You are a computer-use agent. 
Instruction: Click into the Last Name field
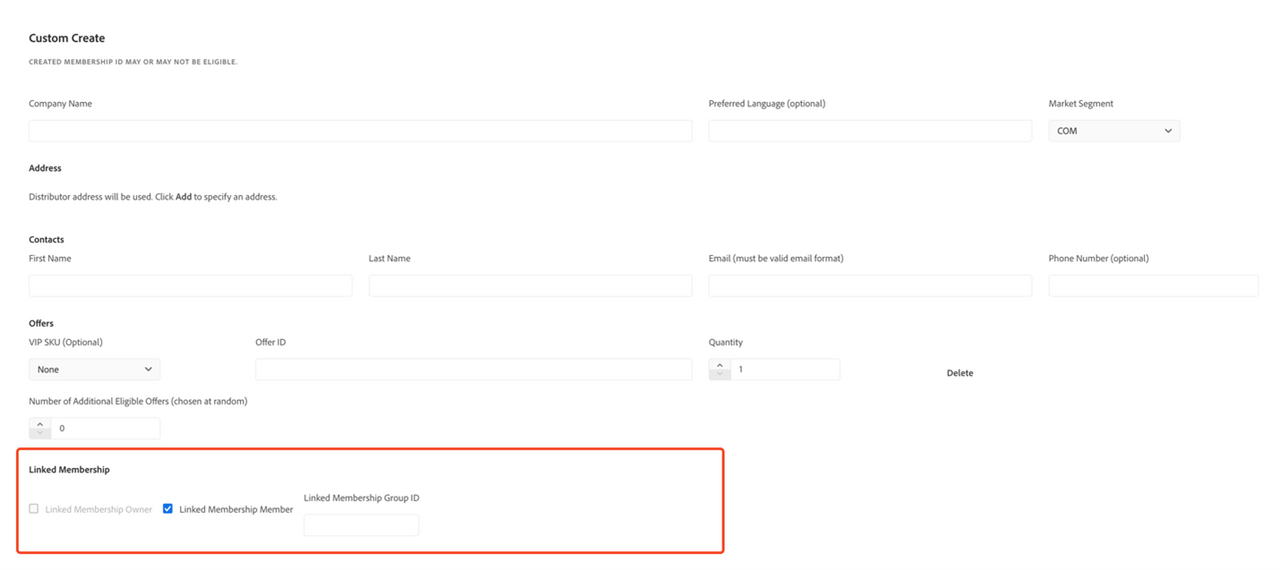(530, 286)
